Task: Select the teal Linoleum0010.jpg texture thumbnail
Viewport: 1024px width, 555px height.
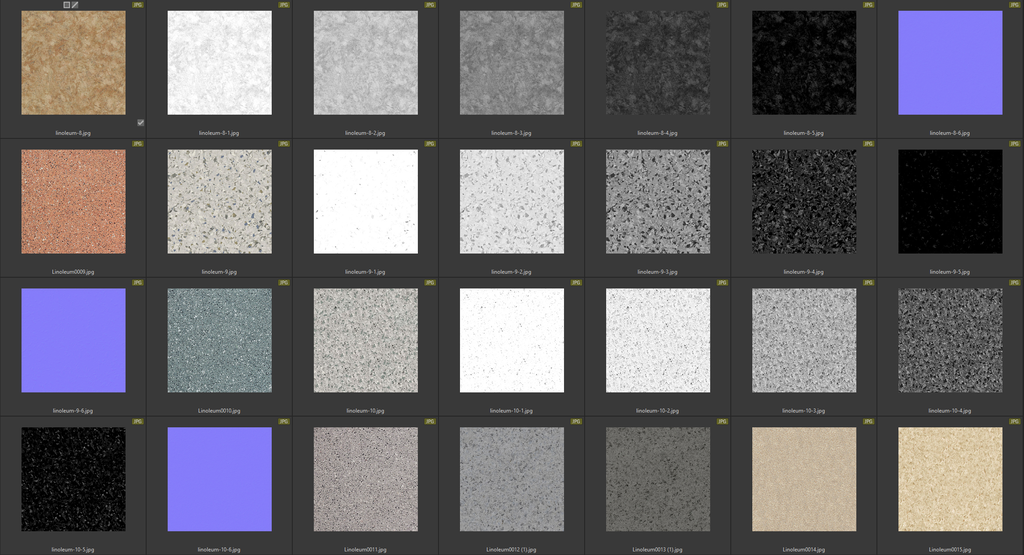Action: click(x=219, y=341)
